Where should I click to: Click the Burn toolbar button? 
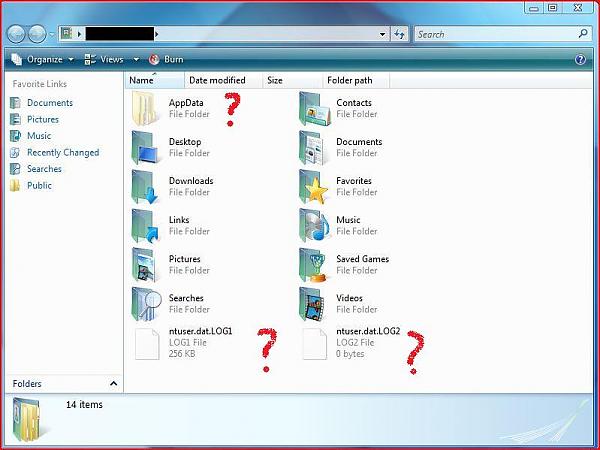[x=166, y=59]
